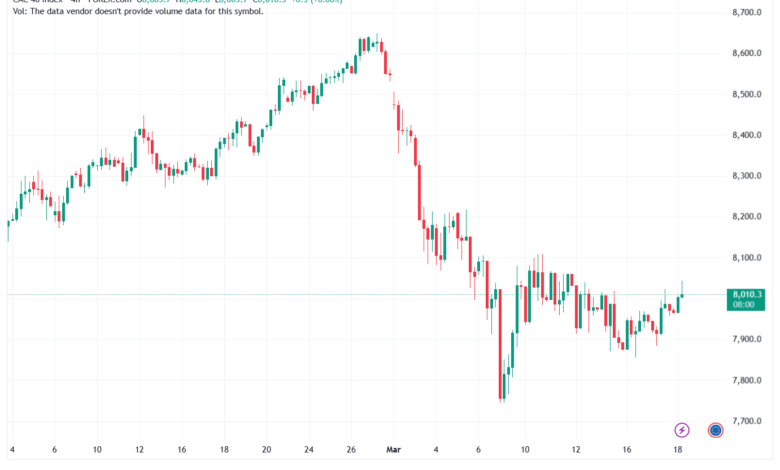Click the purple lightning bolt event icon
Image resolution: width=780 pixels, height=470 pixels.
point(682,430)
